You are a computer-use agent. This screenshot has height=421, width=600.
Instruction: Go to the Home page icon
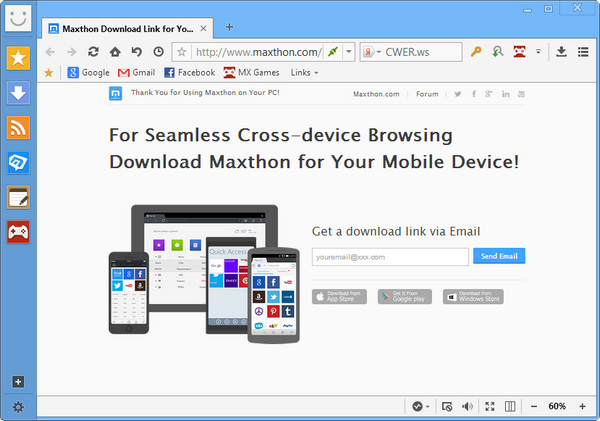click(115, 51)
